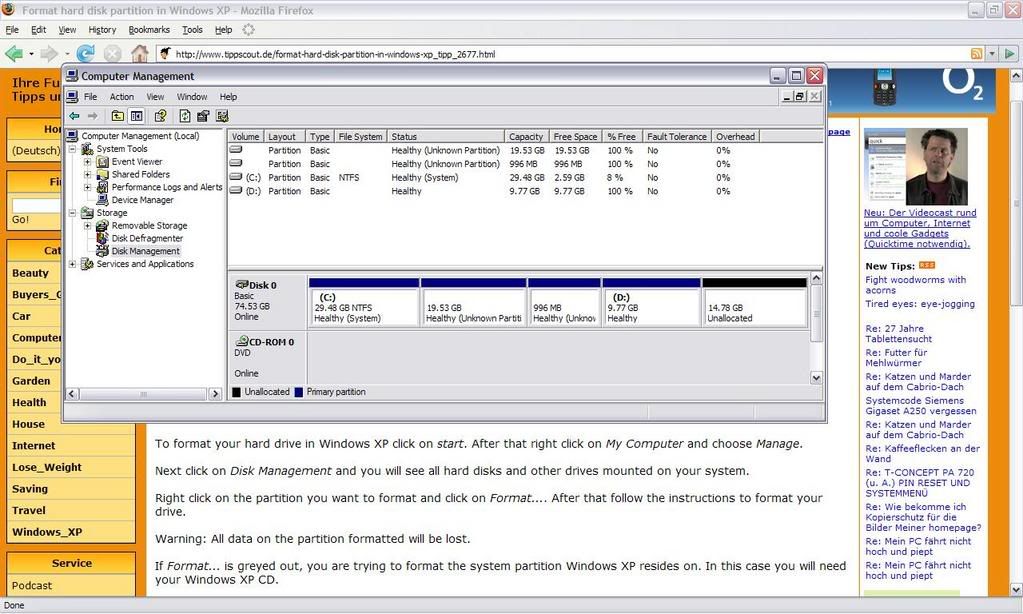Click the site favicon in the address bar
The height and width of the screenshot is (614, 1023).
[166, 54]
